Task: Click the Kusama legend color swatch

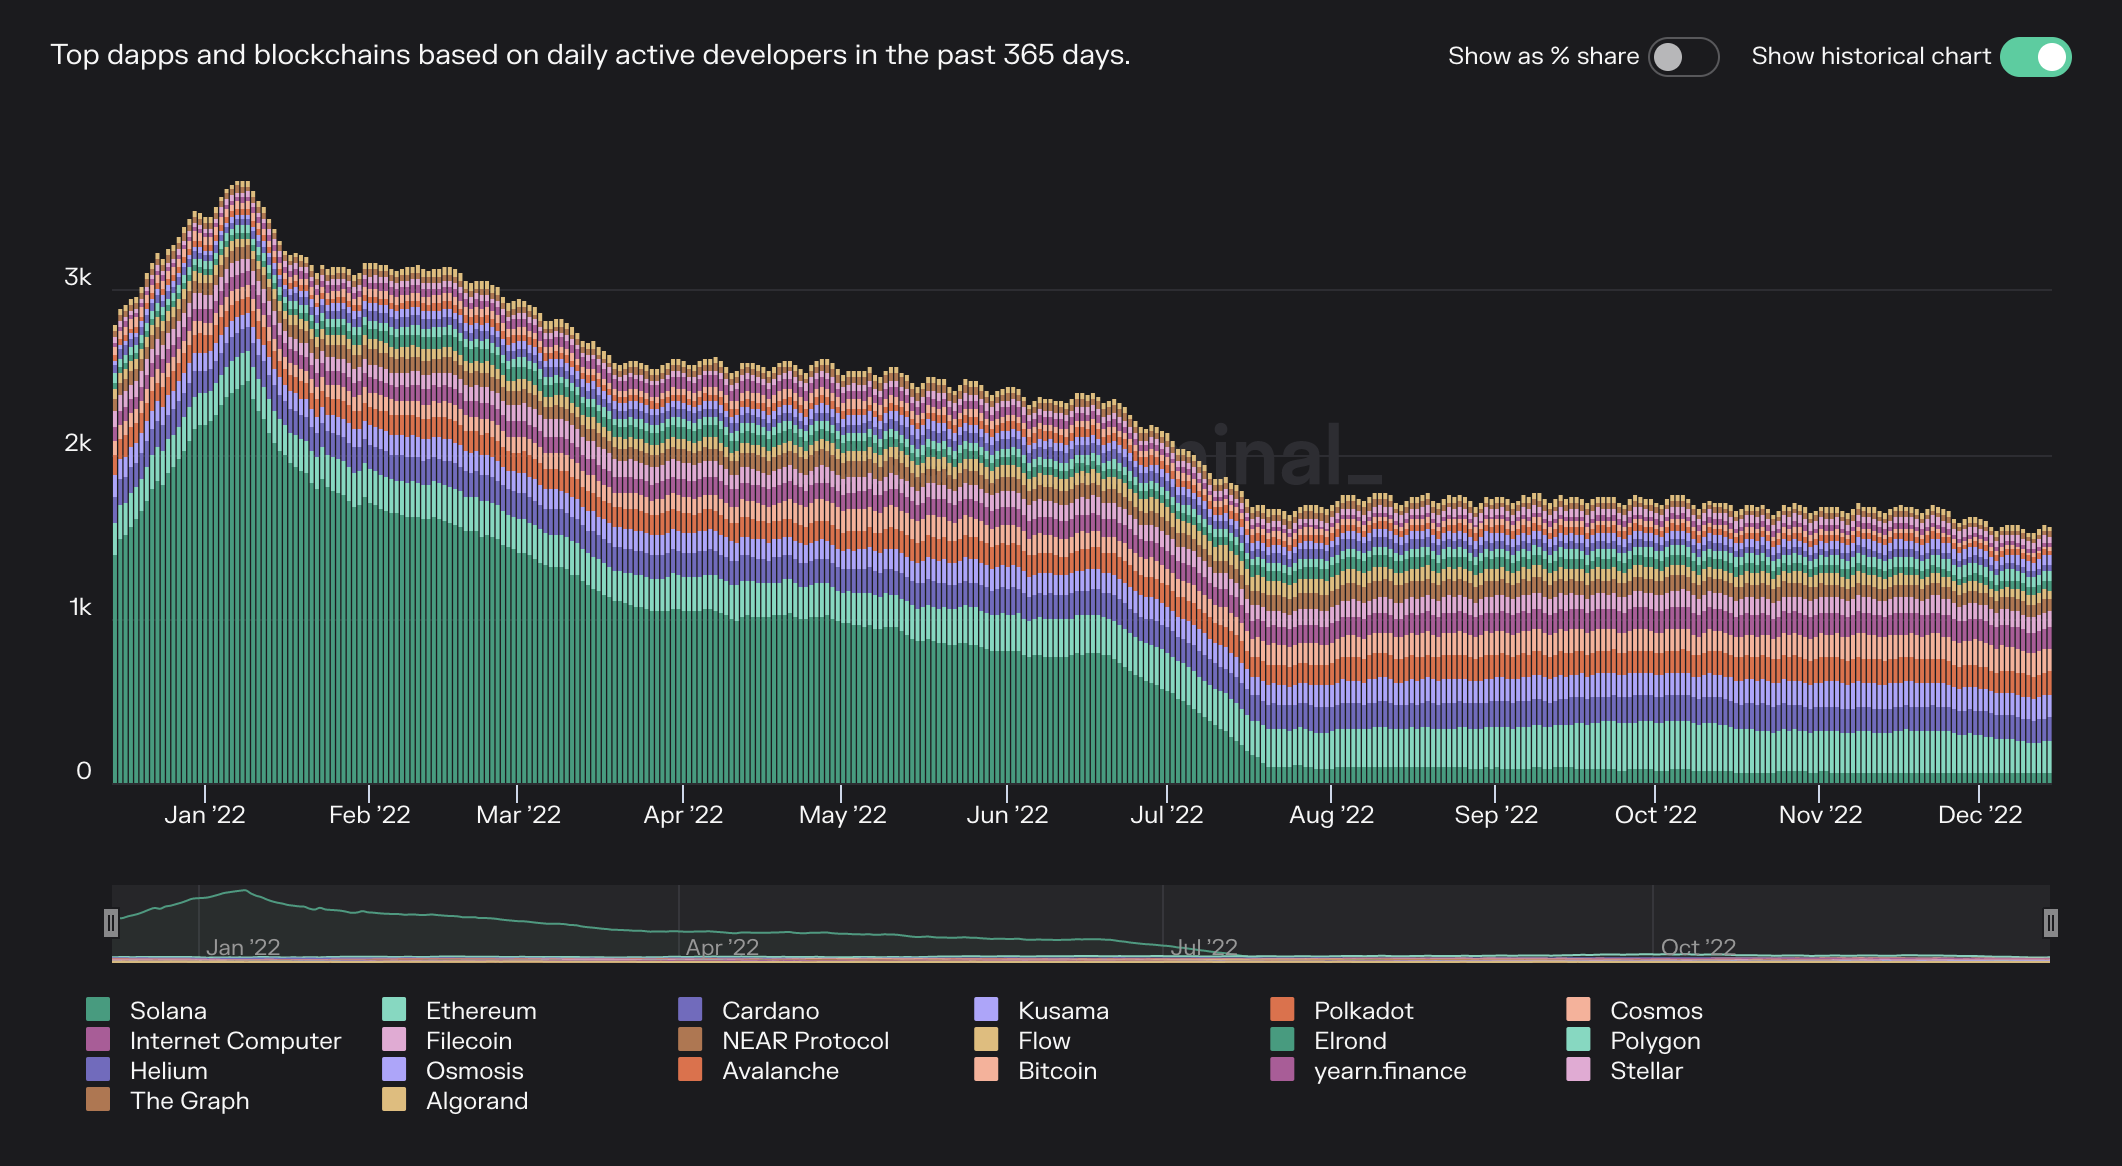Action: click(x=986, y=1009)
